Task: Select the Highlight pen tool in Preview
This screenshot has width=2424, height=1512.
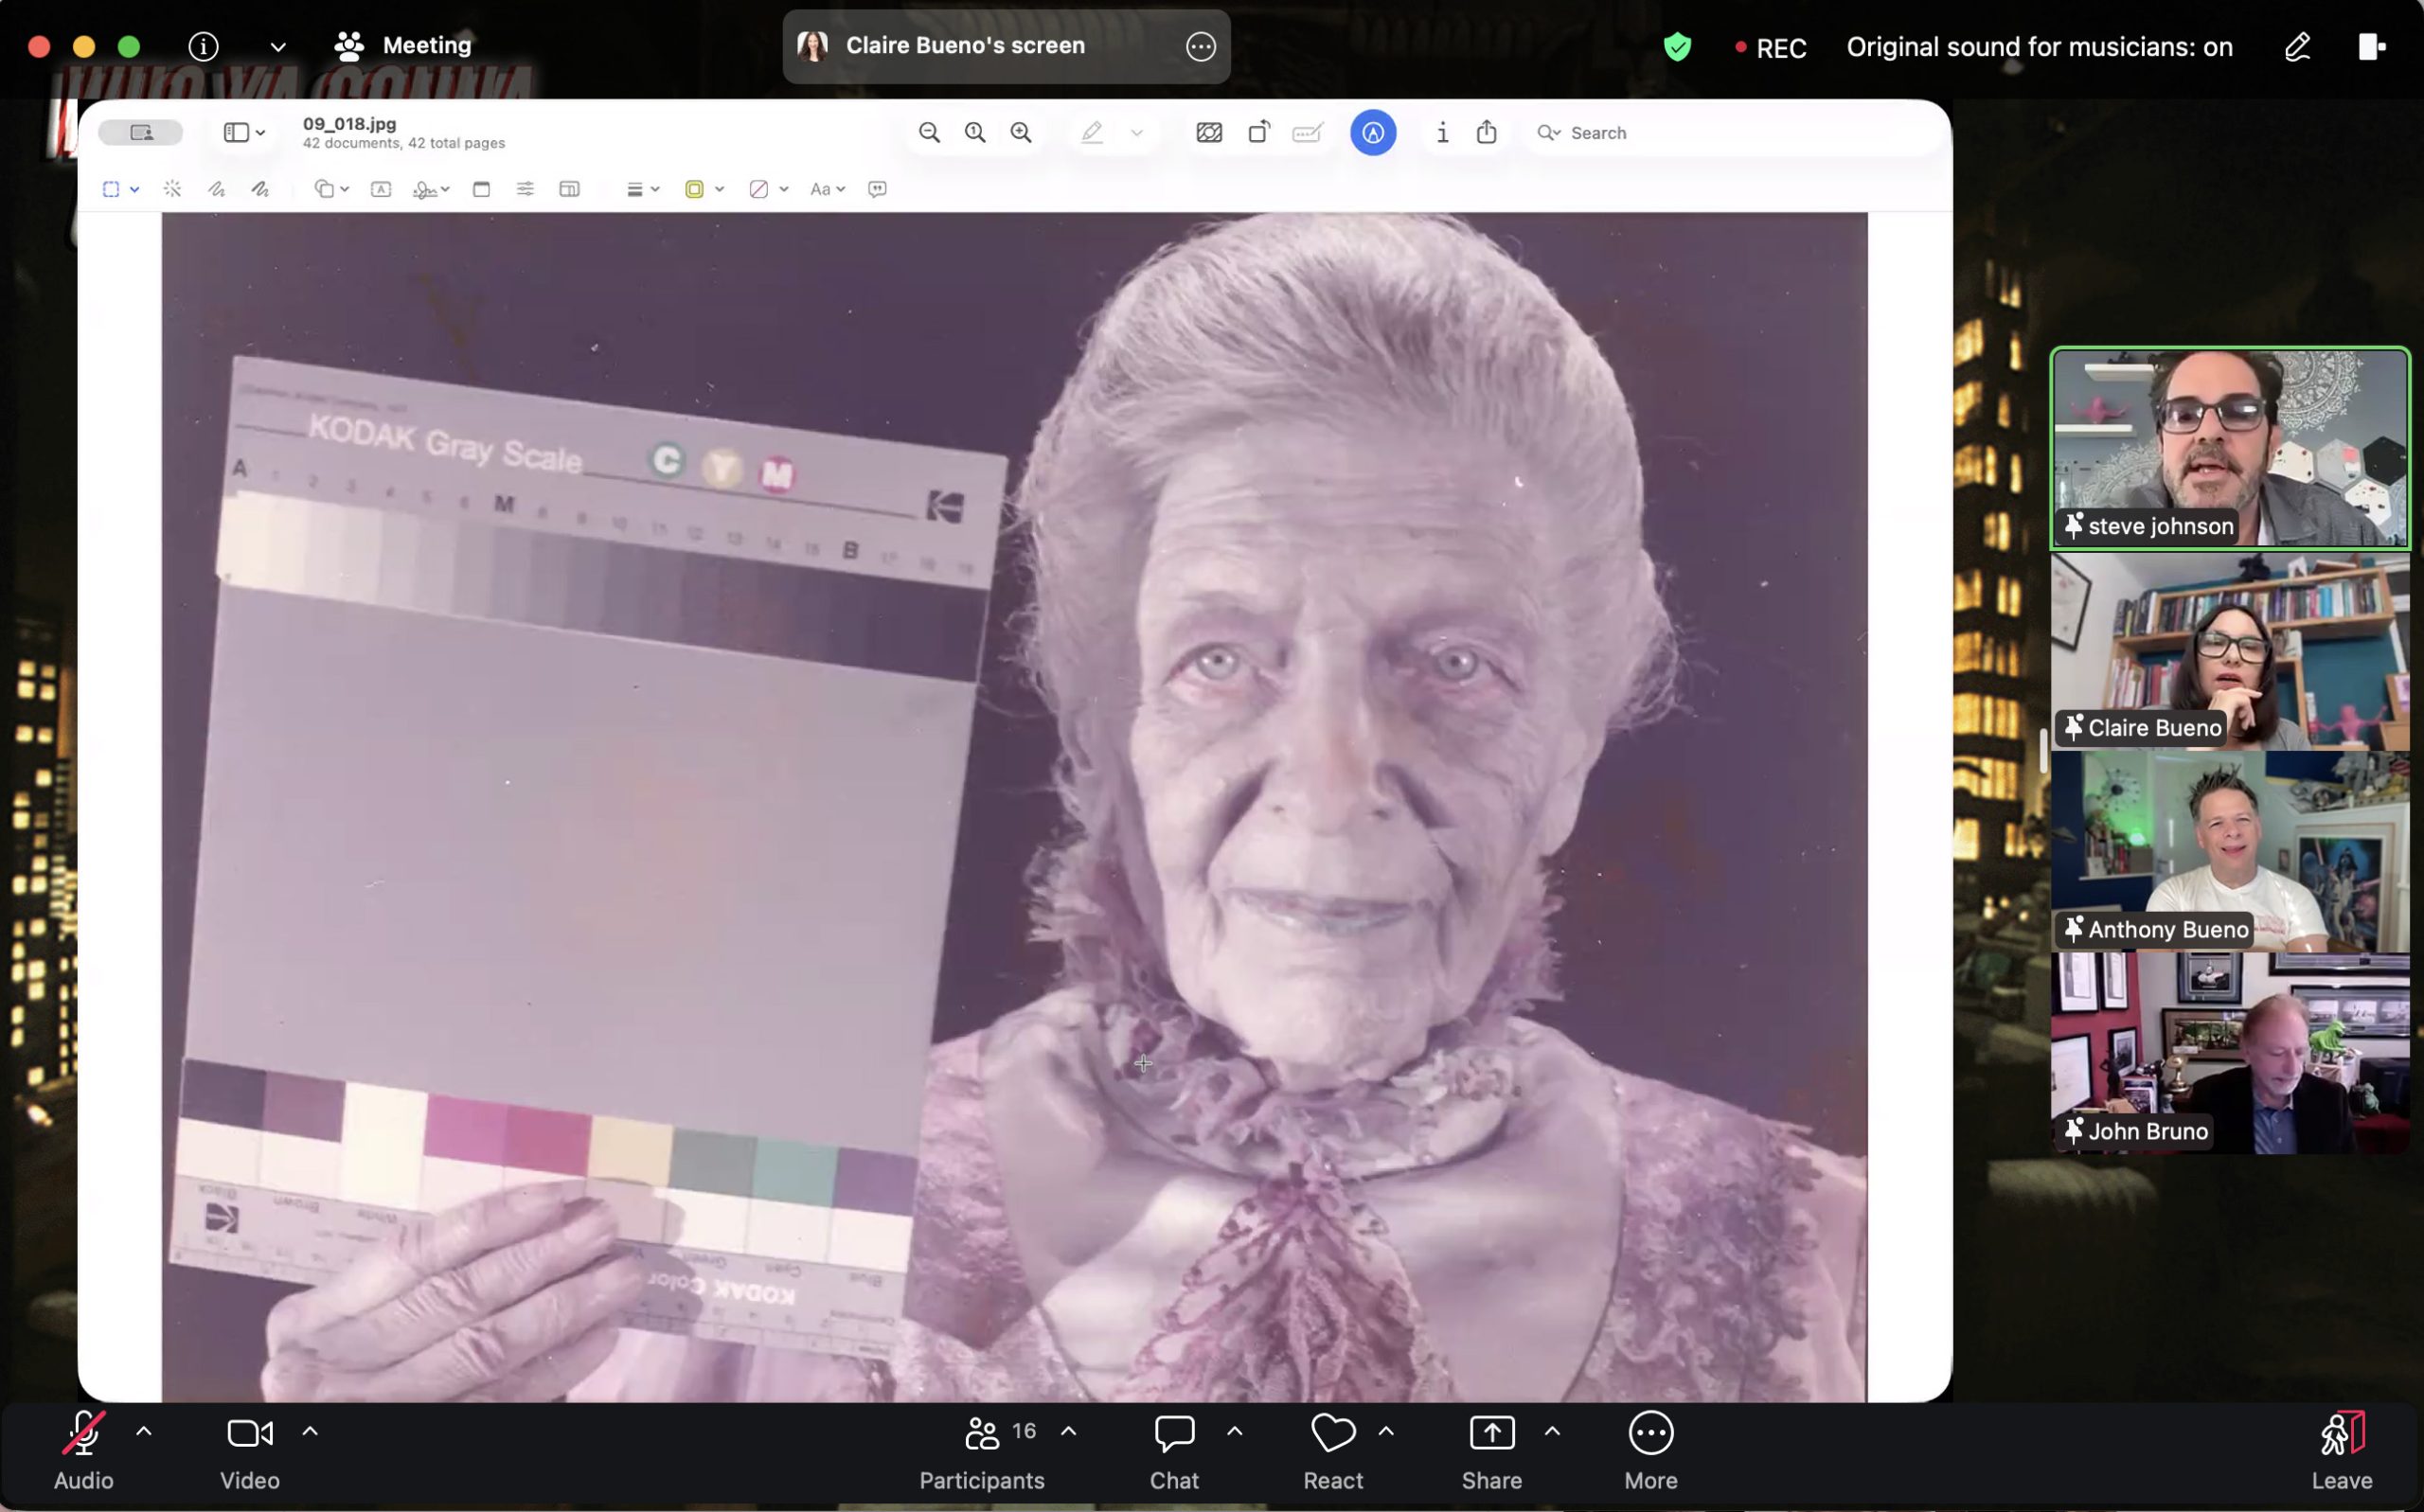Action: pos(1092,133)
